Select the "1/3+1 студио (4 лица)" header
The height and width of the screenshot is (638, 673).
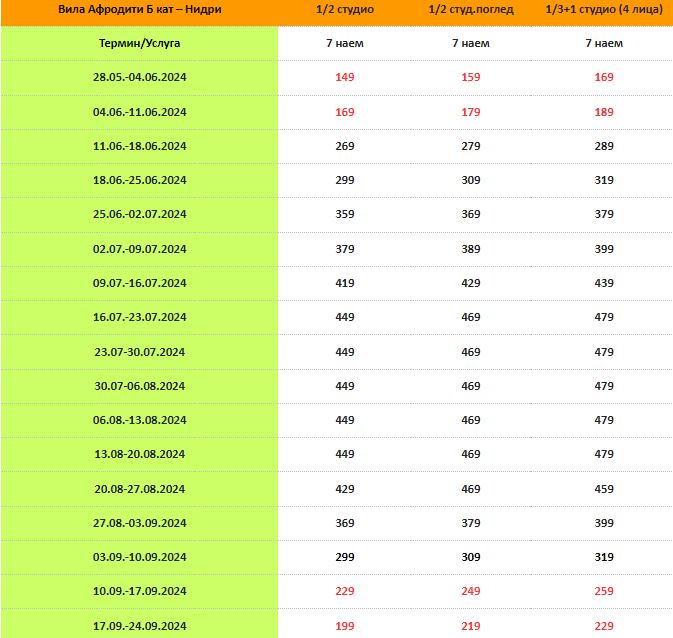[x=603, y=9]
